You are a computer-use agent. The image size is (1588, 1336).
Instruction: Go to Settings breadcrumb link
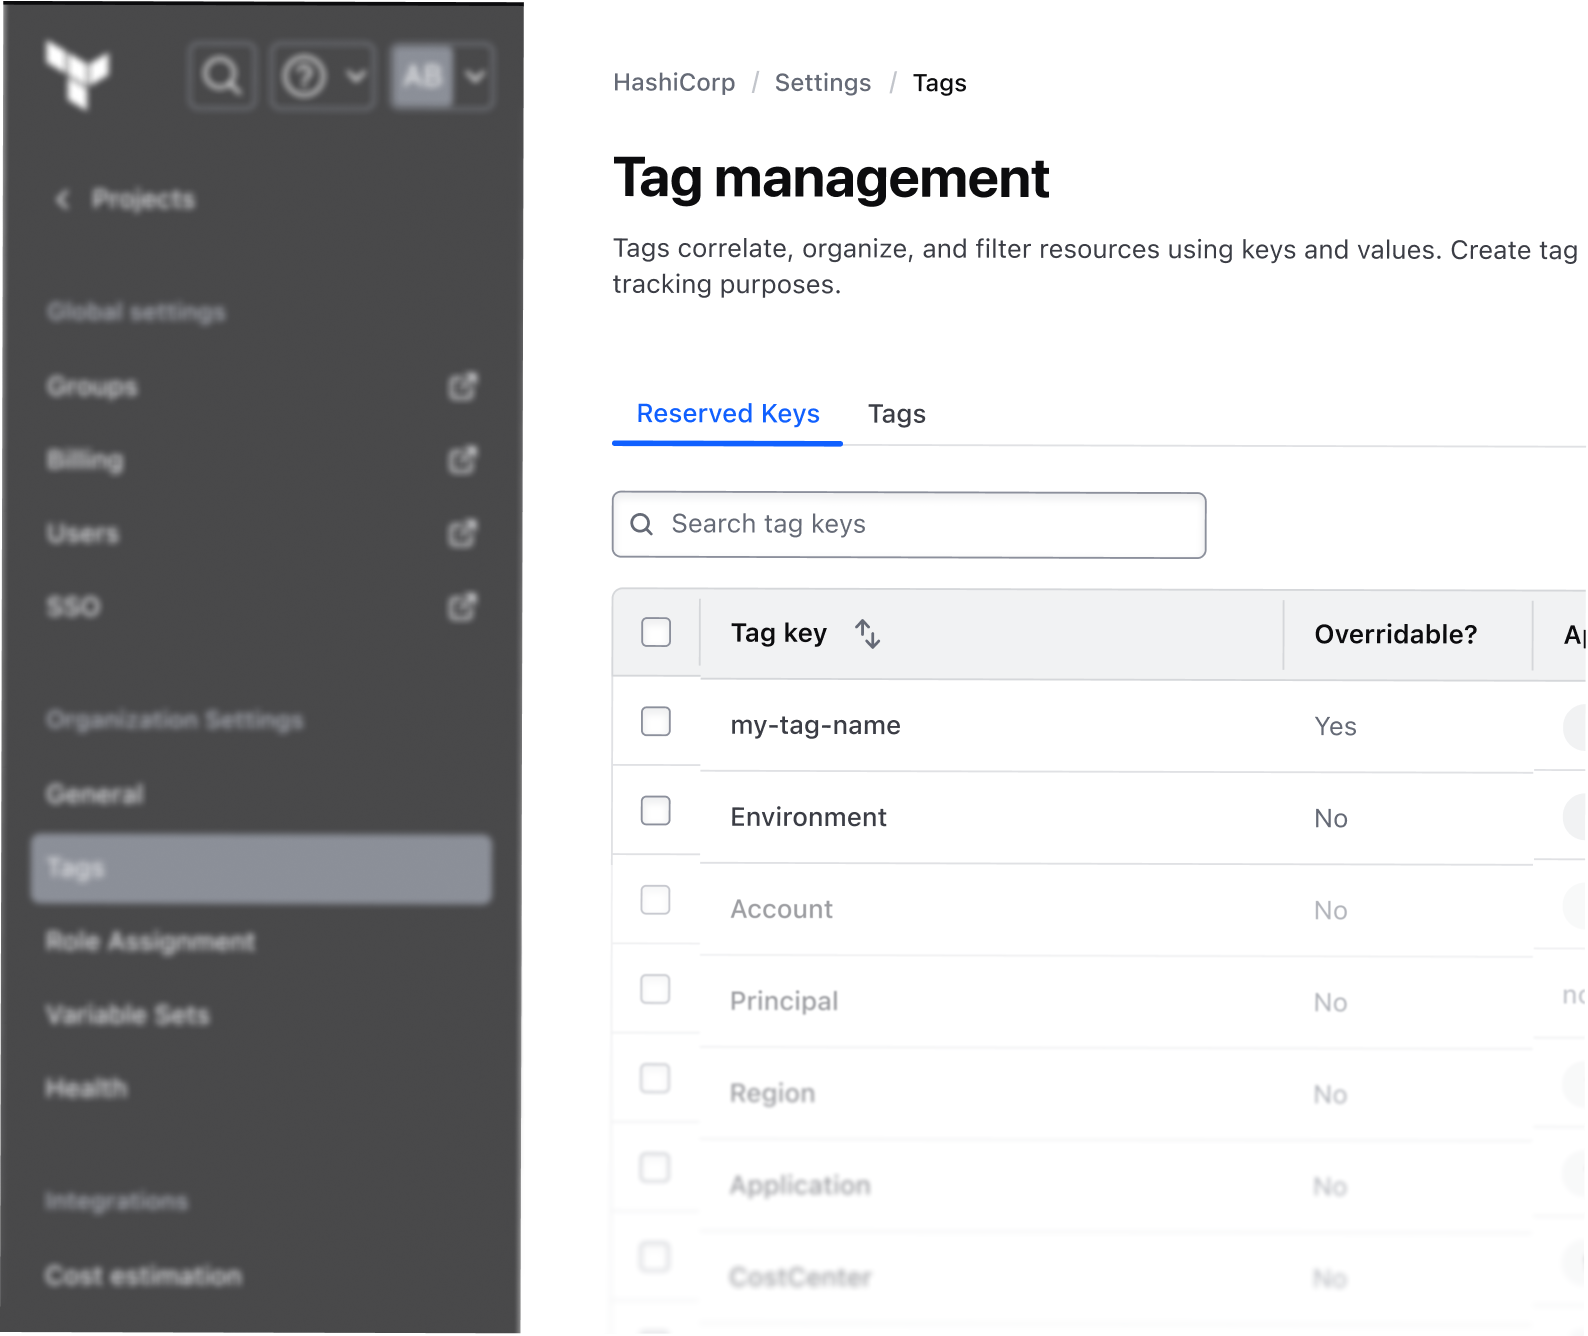click(823, 83)
